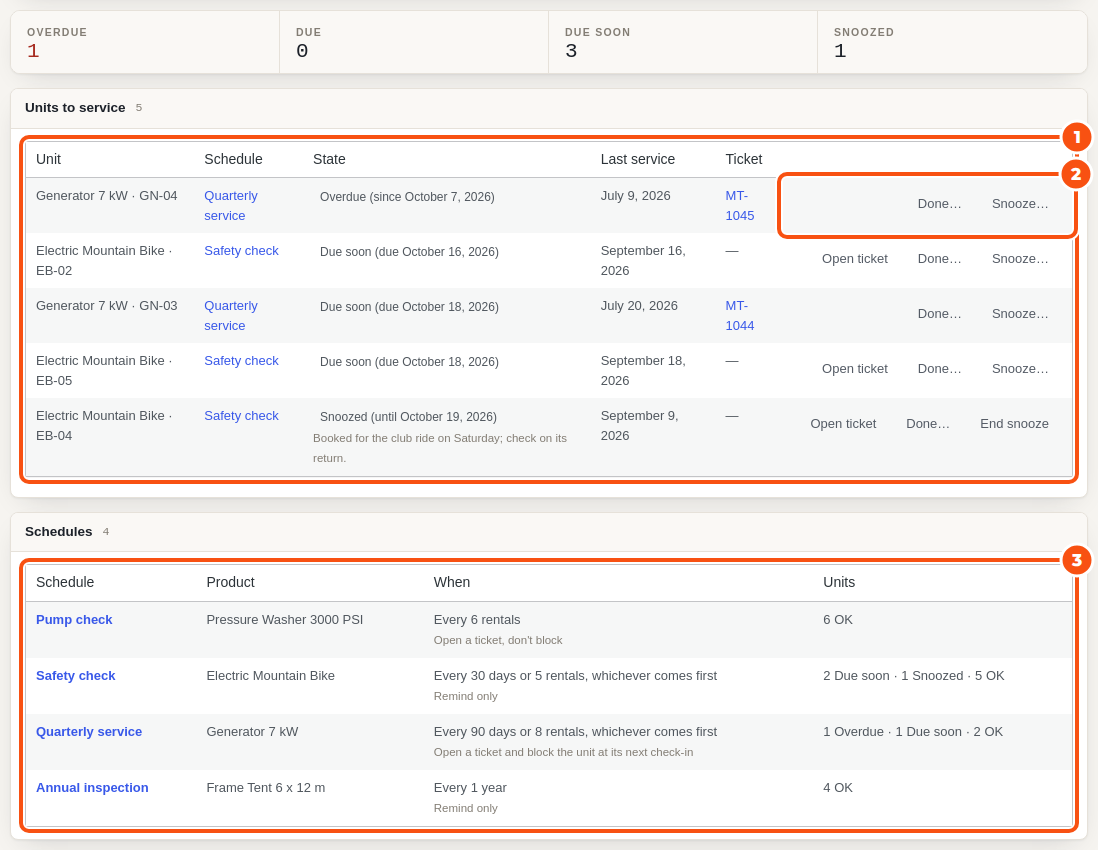Viewport: 1098px width, 850px height.
Task: Click 'Pressure Washer 3000 PSI' product cell
Action: click(x=284, y=620)
